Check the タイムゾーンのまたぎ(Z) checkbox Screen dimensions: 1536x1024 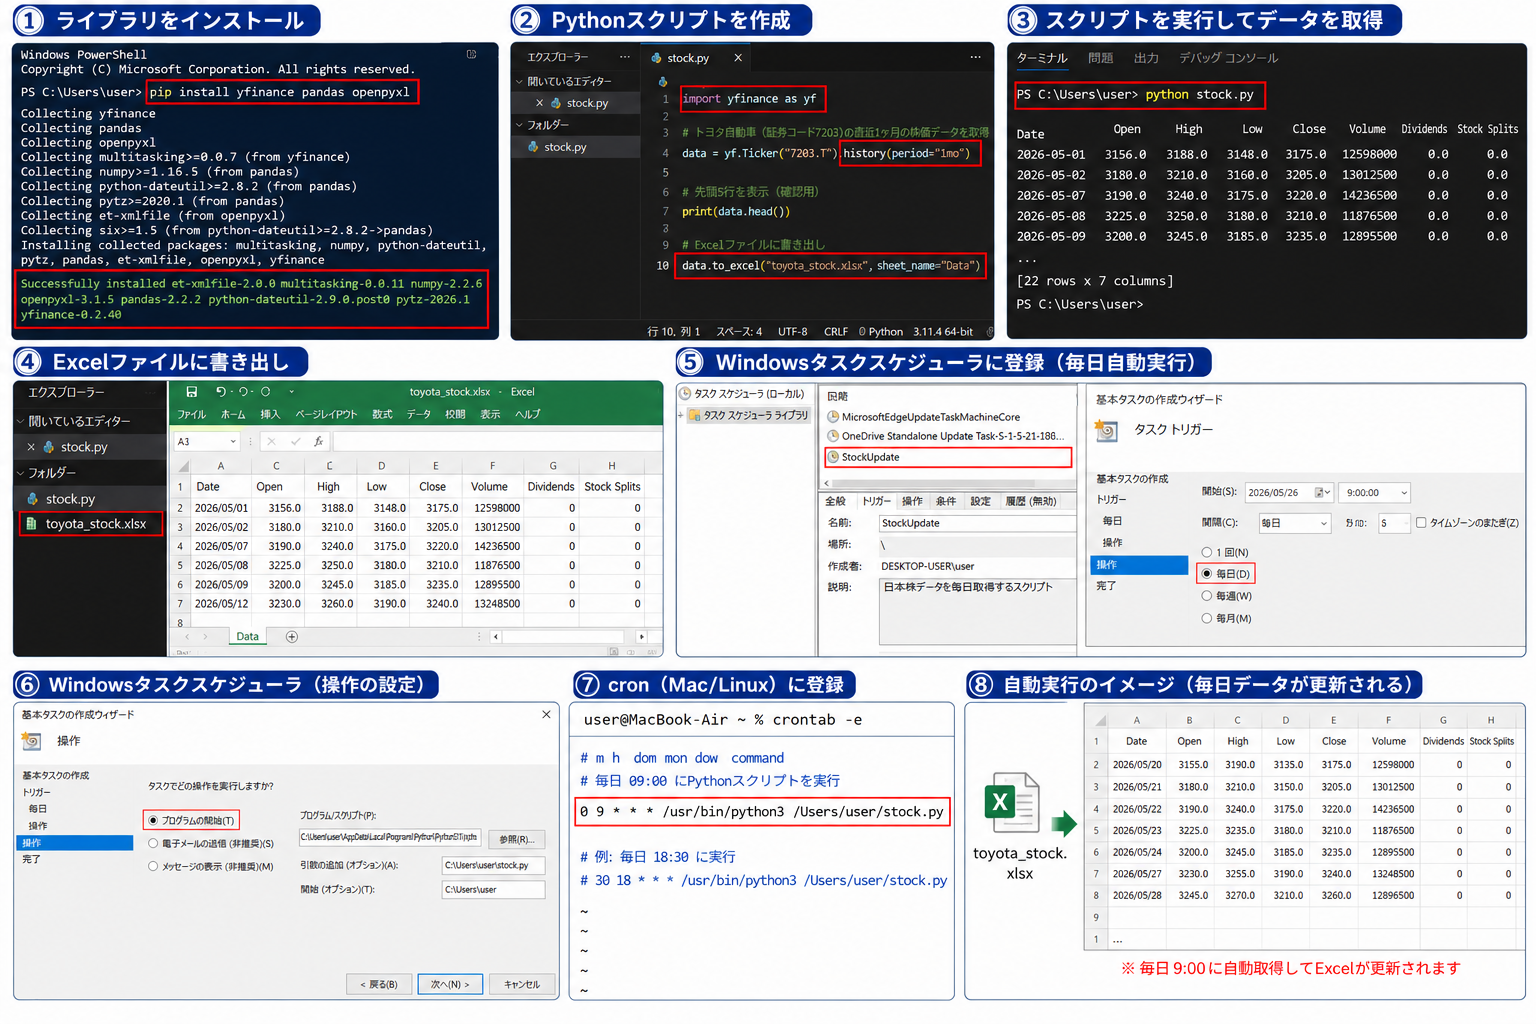click(x=1421, y=522)
